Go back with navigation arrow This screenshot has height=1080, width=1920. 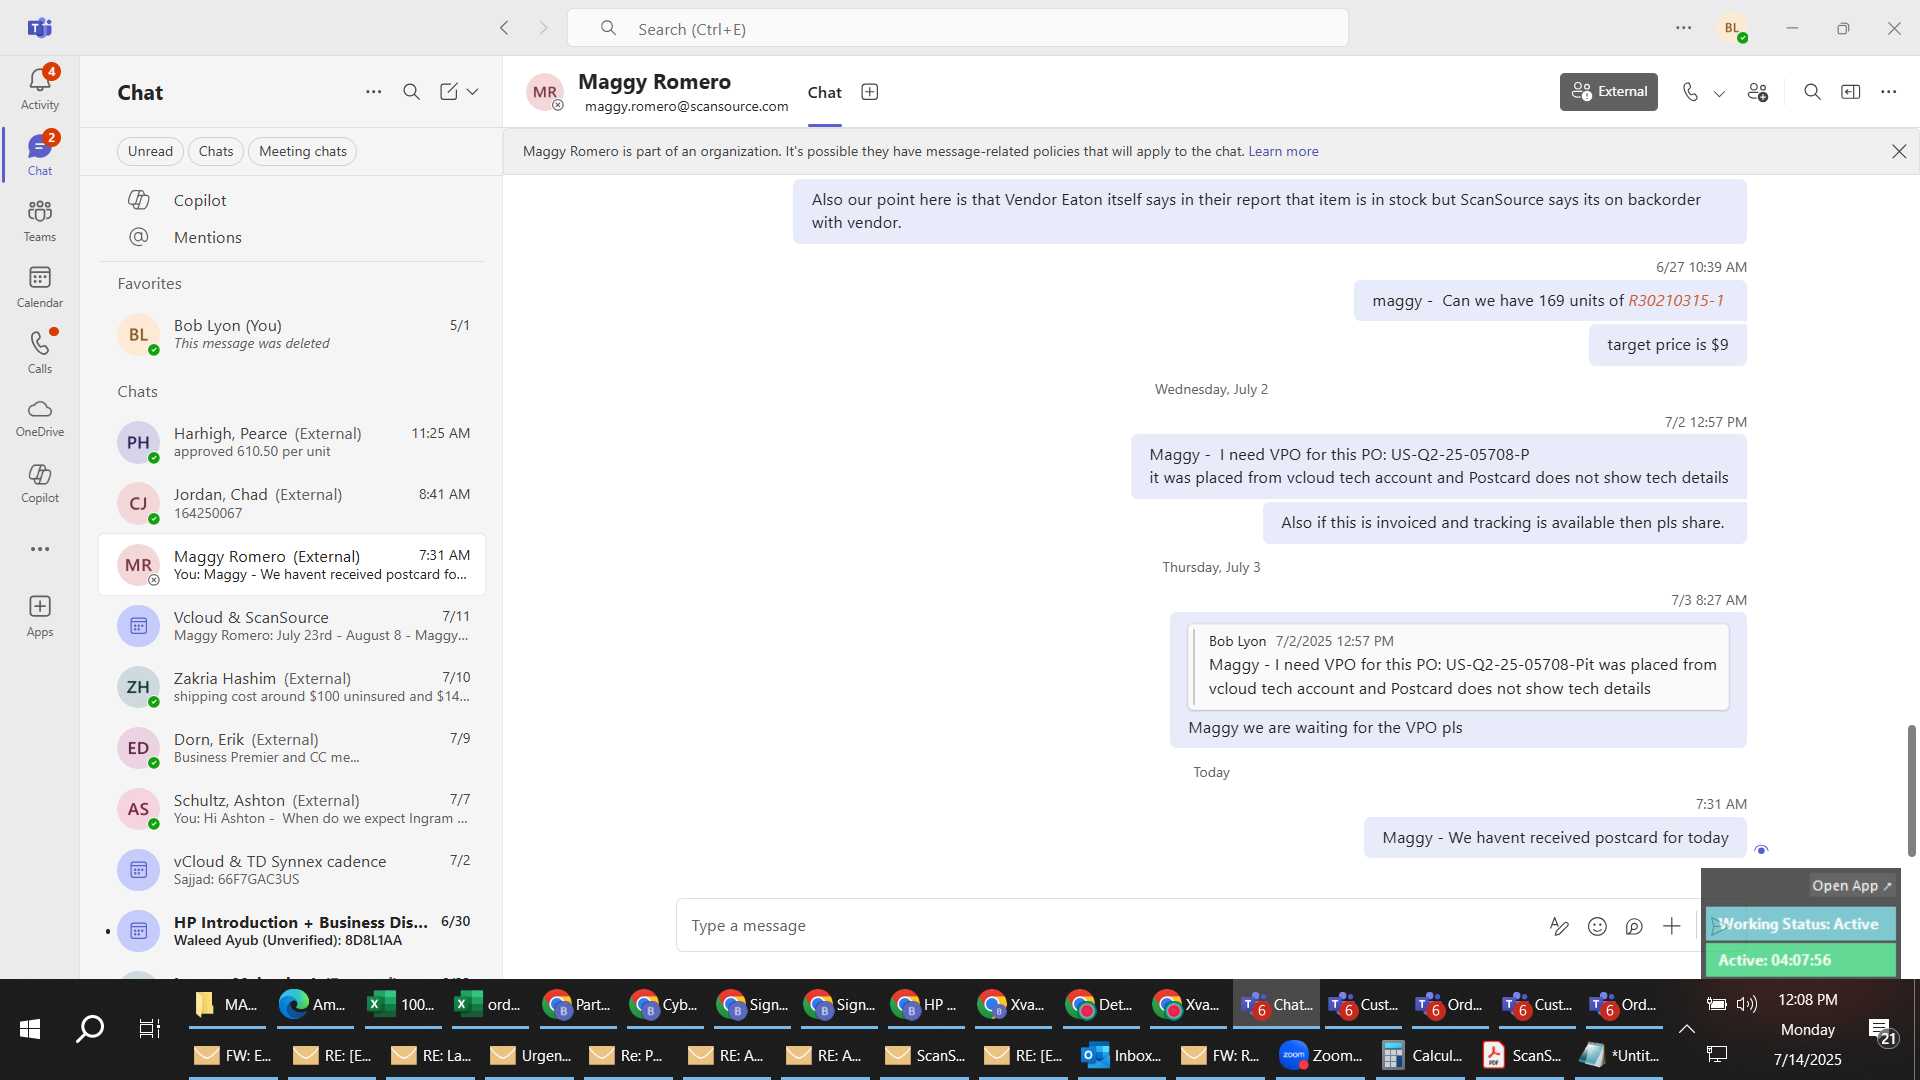(x=505, y=28)
